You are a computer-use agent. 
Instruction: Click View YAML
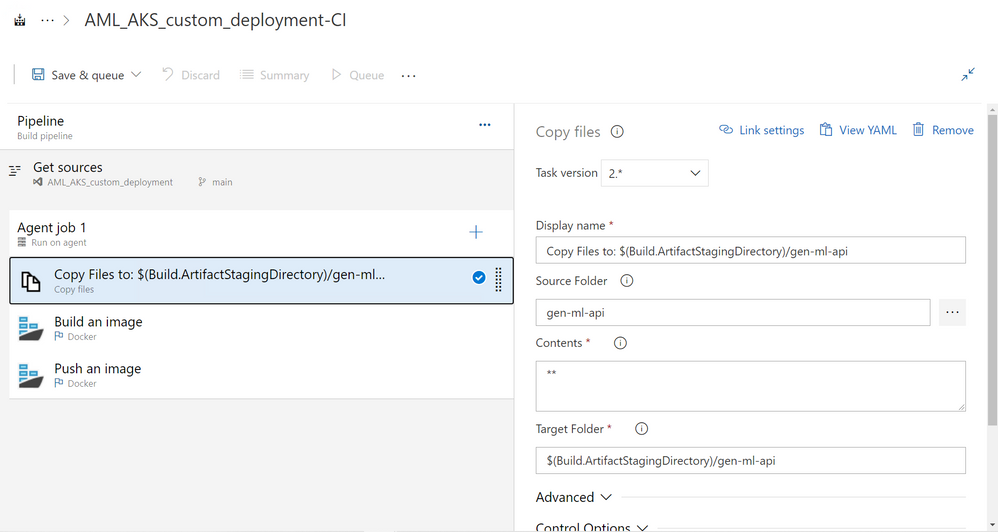[x=858, y=130]
